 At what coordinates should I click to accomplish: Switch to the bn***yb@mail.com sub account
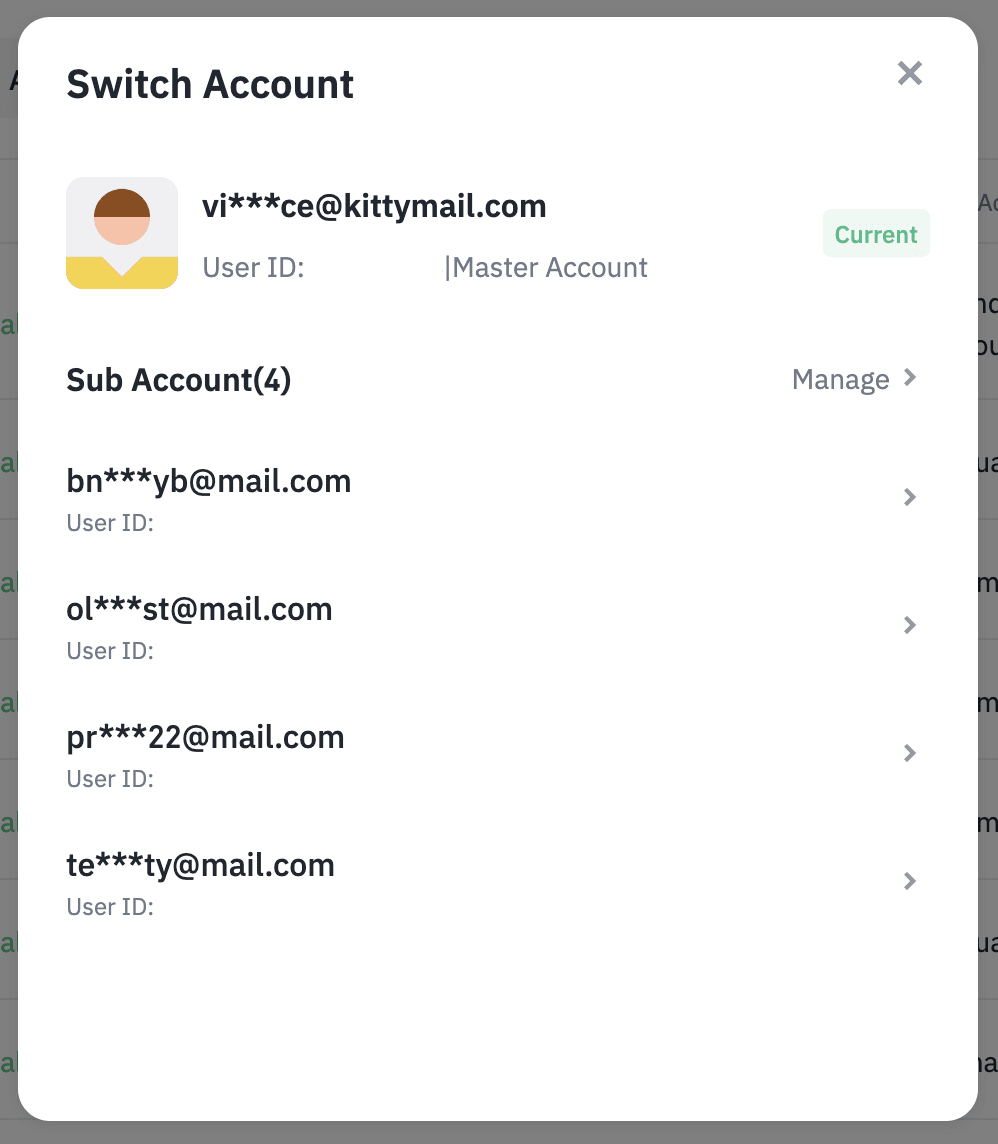point(209,482)
